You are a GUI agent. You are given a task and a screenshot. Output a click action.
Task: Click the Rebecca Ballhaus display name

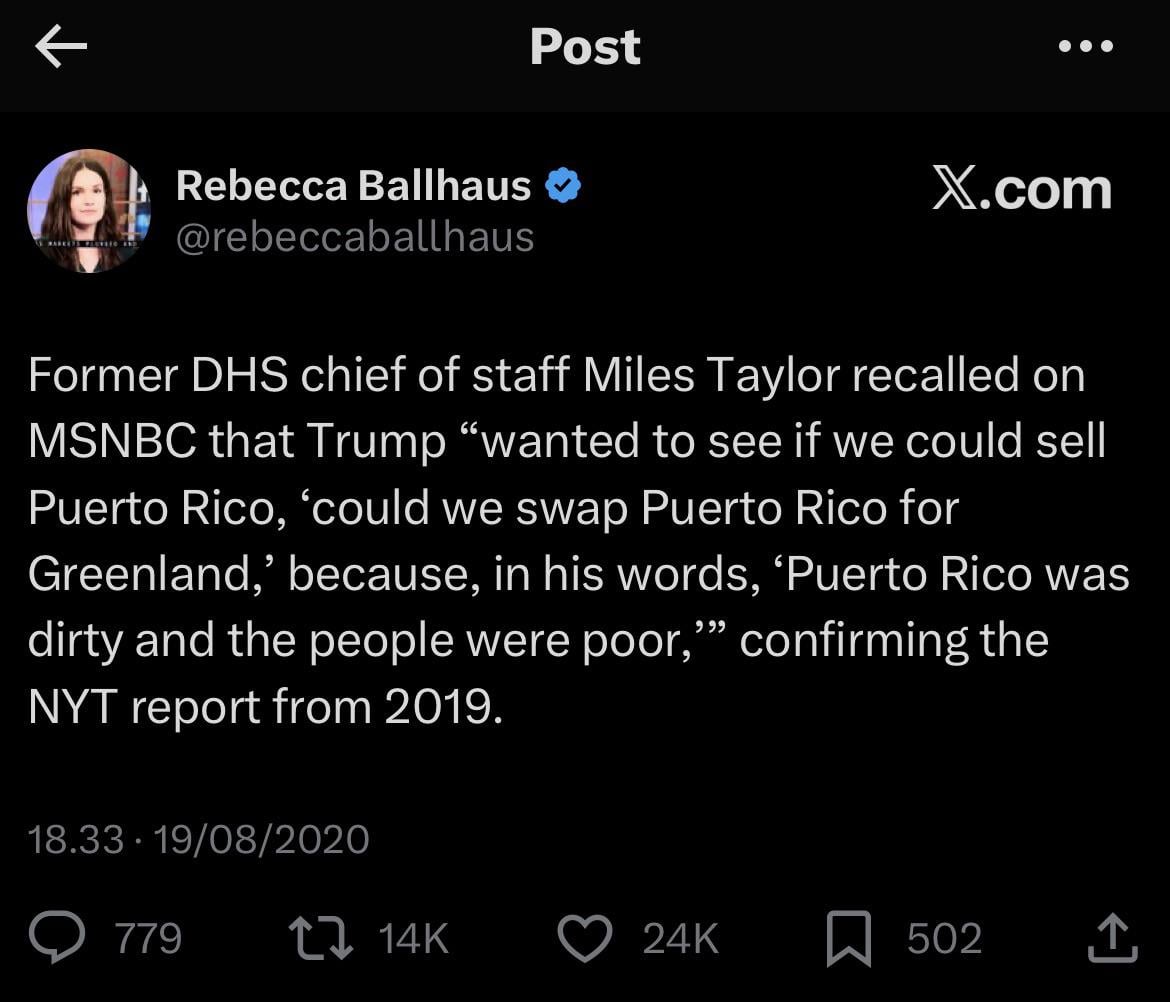click(x=353, y=186)
